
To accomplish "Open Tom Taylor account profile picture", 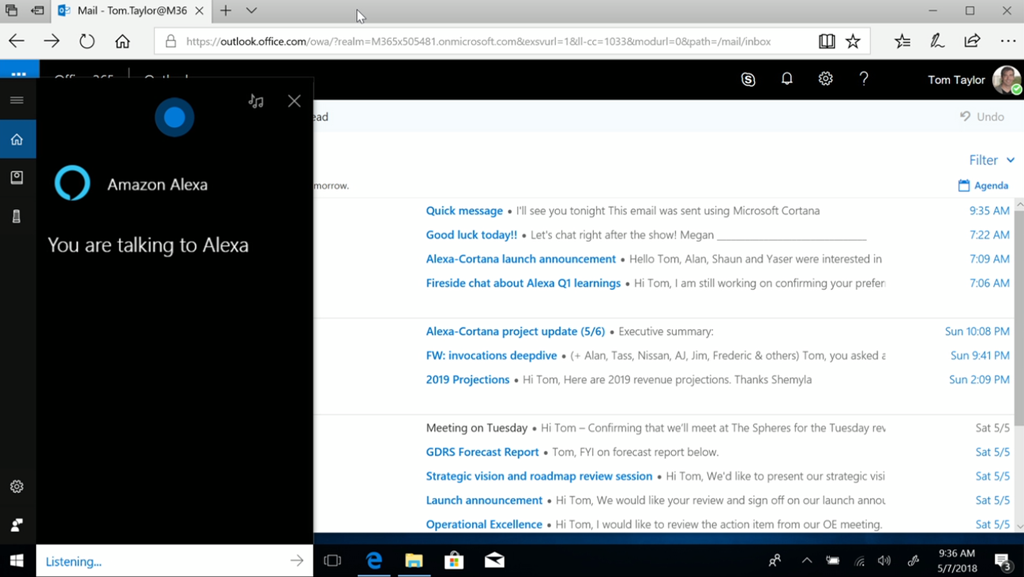I will coord(1006,80).
